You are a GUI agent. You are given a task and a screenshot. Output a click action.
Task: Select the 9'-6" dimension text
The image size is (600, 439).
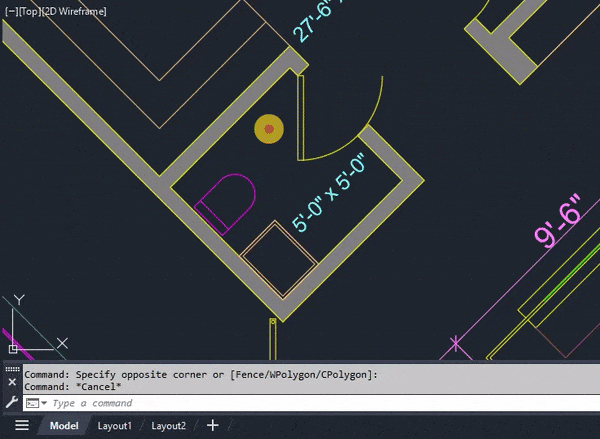[557, 221]
